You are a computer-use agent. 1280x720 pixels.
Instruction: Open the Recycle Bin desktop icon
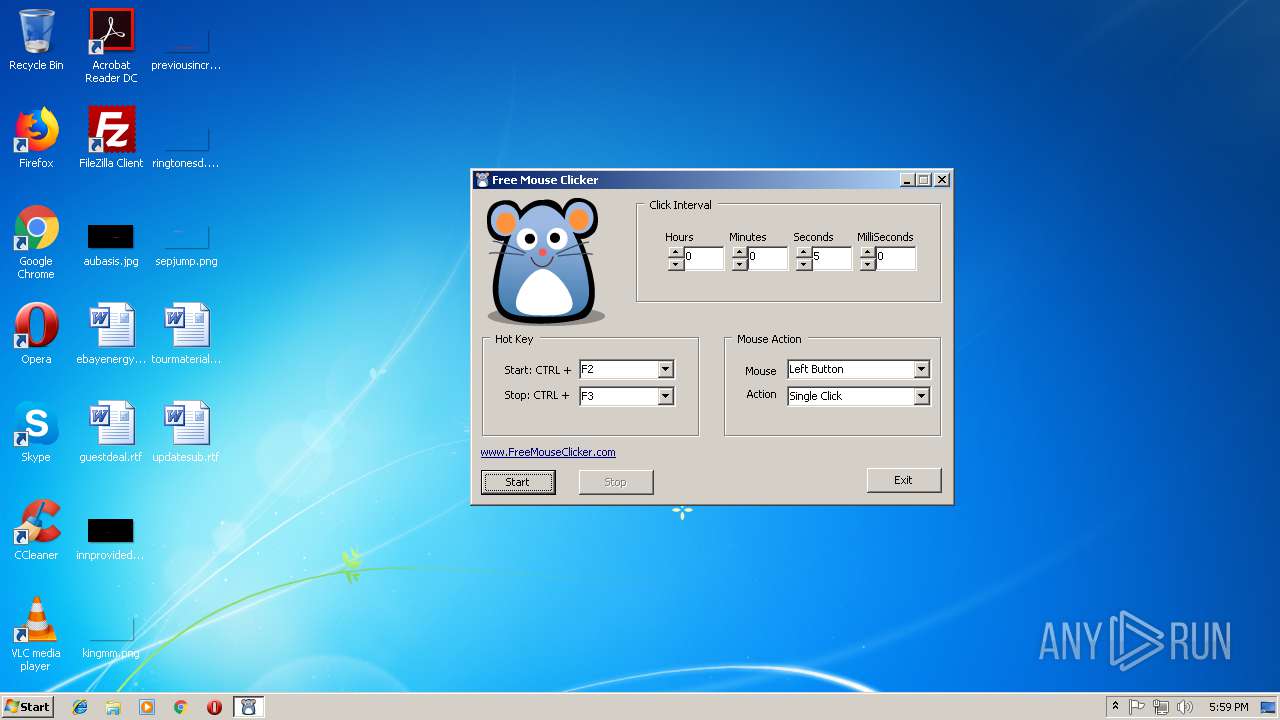click(x=36, y=40)
